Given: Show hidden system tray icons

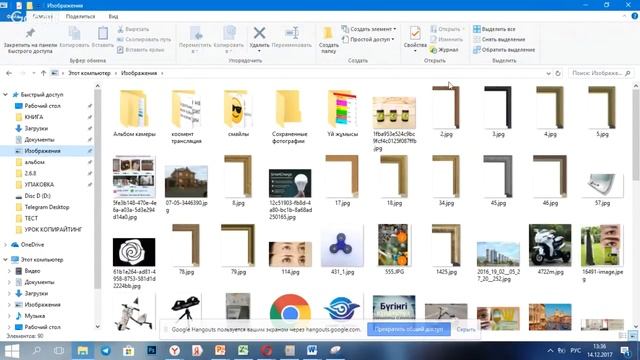Looking at the screenshot, I should (x=550, y=351).
